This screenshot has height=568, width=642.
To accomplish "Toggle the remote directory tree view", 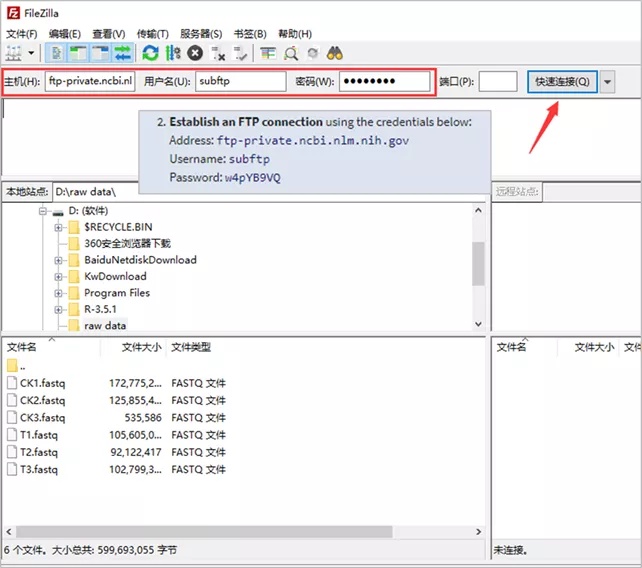I will (100, 53).
